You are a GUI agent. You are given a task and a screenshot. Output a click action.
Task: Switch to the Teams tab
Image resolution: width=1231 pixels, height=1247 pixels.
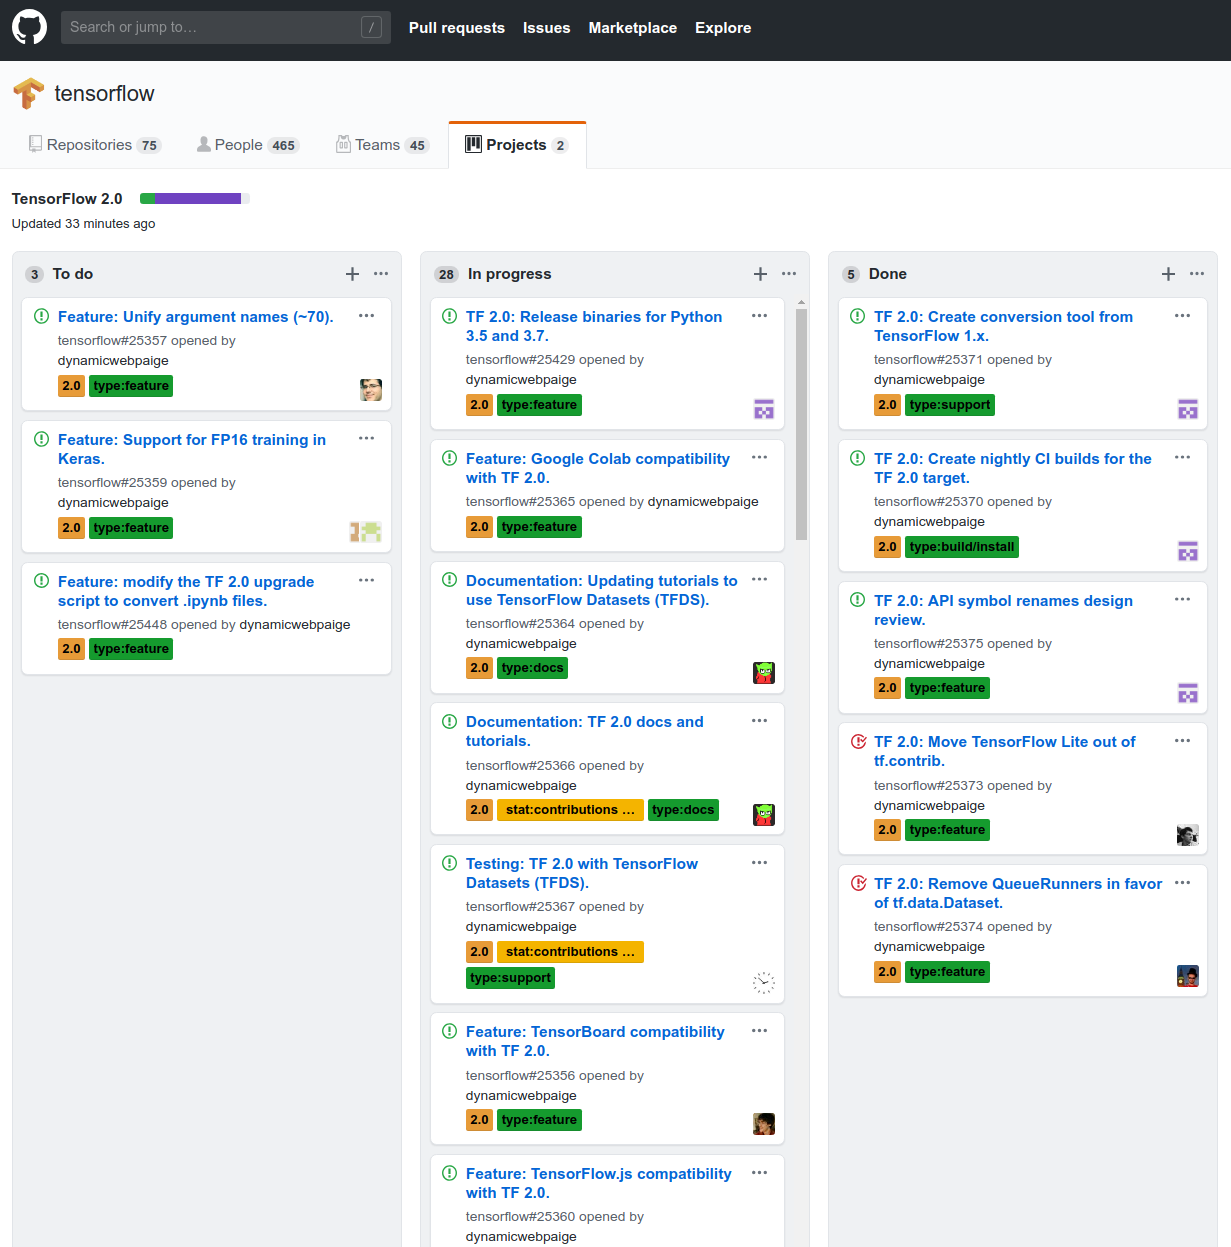point(382,144)
